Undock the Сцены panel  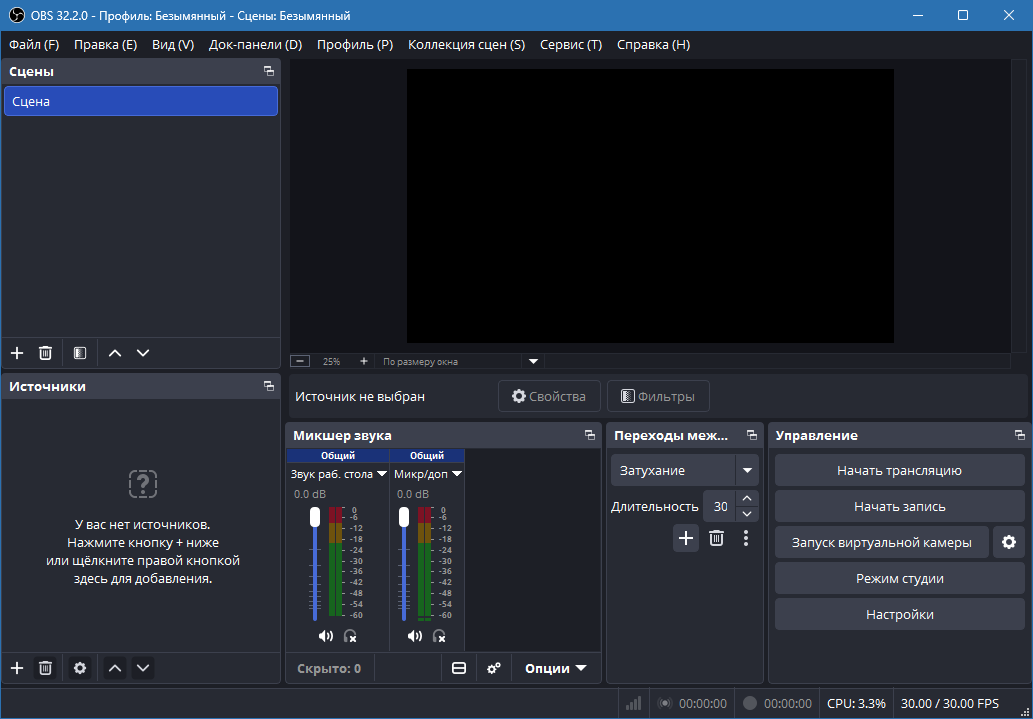tap(269, 71)
